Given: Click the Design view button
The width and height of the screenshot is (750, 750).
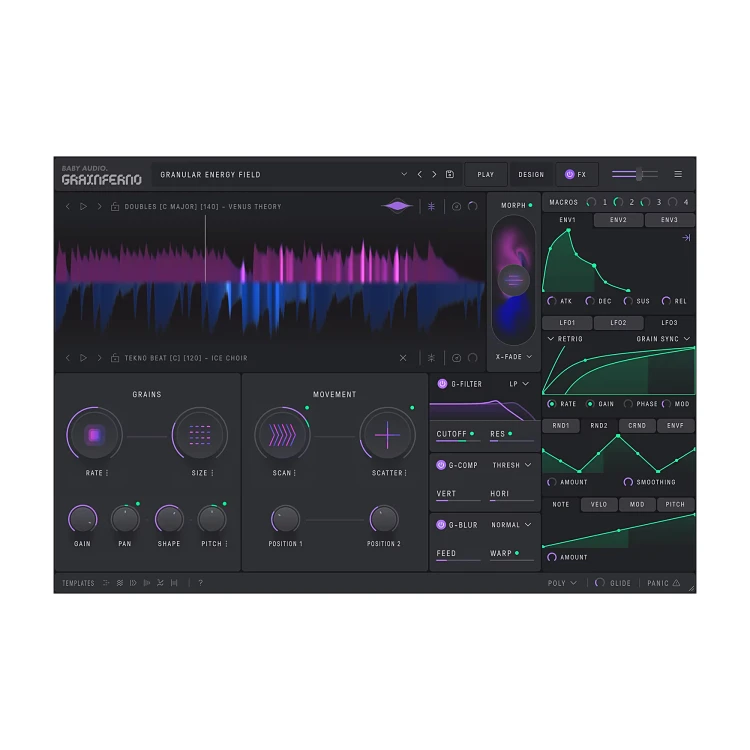Looking at the screenshot, I should click(x=531, y=175).
